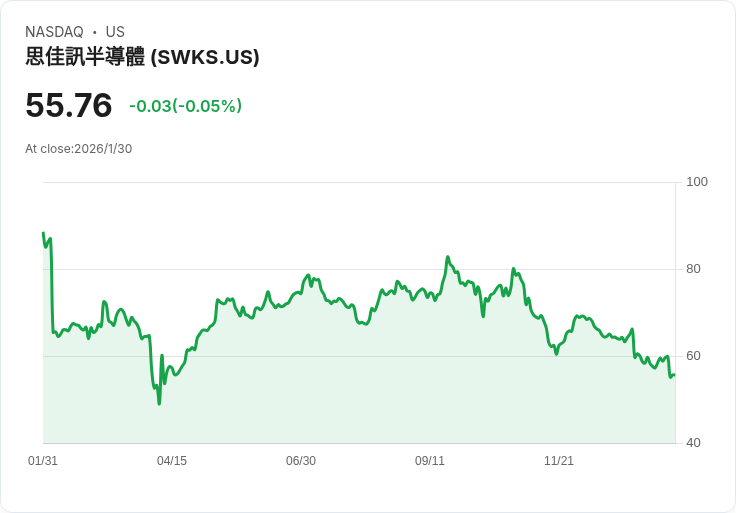736x513 pixels.
Task: Open the 思佳訊半導體 (SWKS.US) stock title
Action: tap(142, 57)
